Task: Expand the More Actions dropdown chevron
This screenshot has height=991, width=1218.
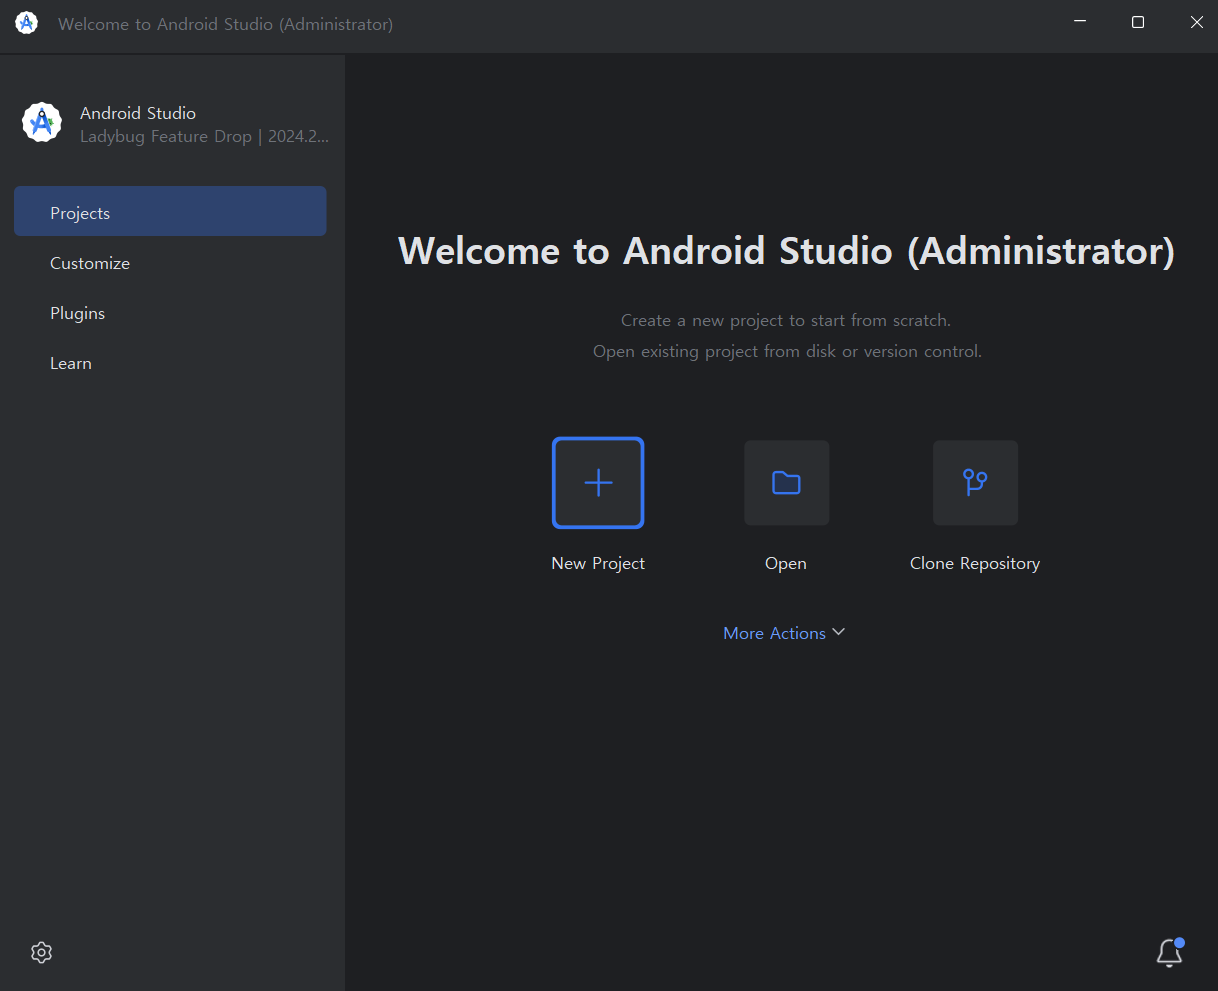Action: tap(838, 632)
